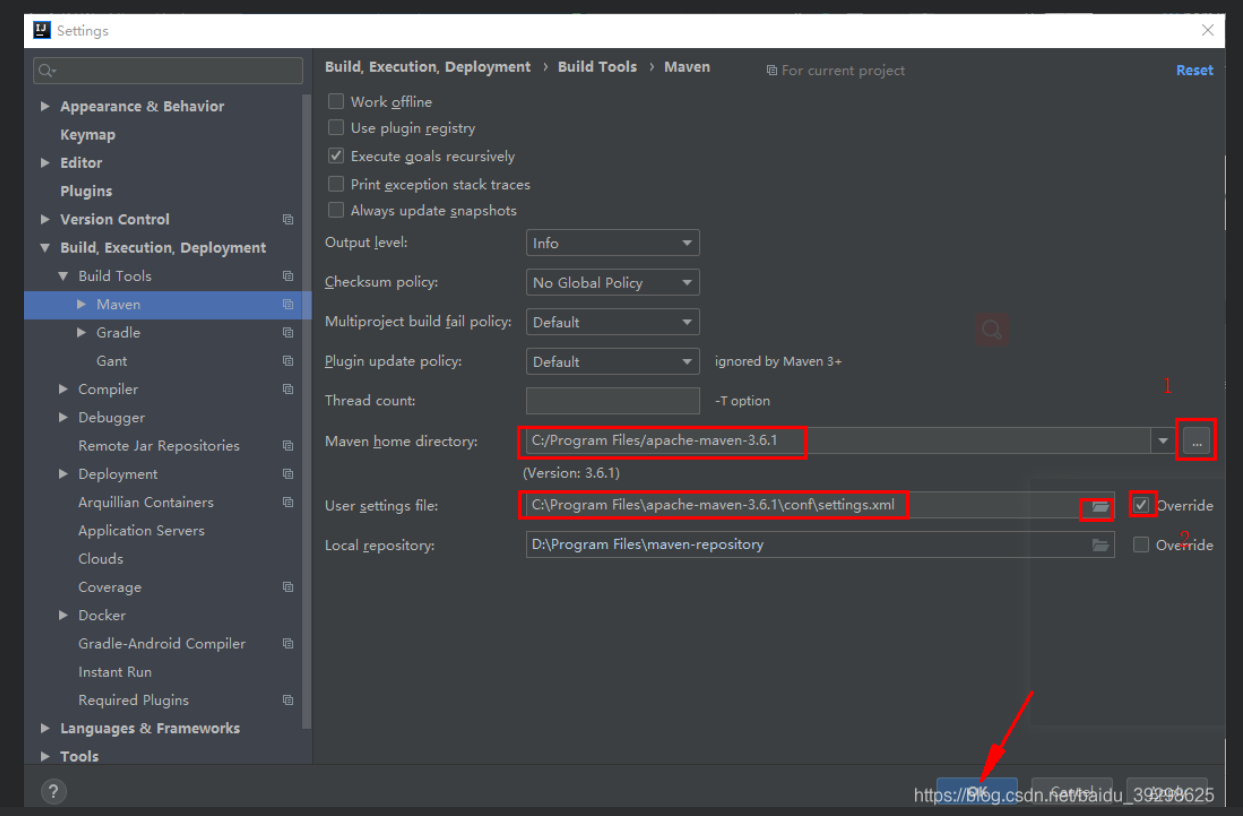
Task: Select Application Servers
Action: 141,530
